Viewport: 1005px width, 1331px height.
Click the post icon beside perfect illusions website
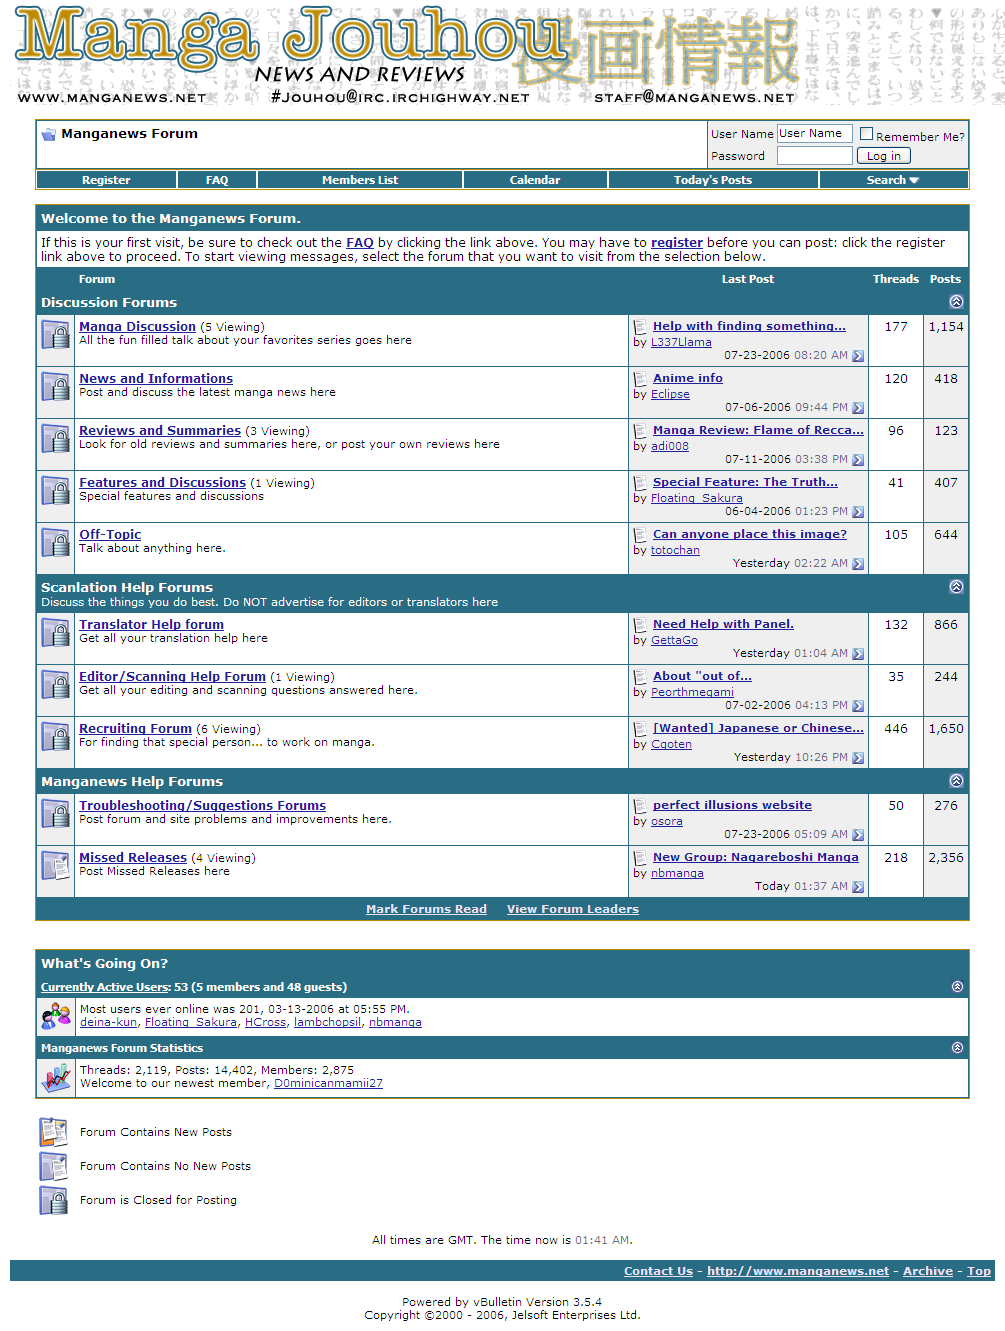pyautogui.click(x=640, y=806)
